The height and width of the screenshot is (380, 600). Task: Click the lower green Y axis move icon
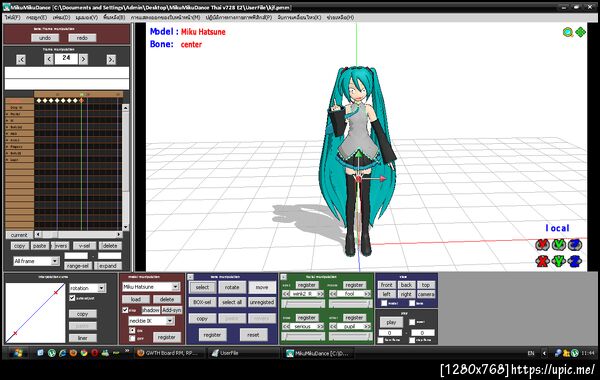559,261
